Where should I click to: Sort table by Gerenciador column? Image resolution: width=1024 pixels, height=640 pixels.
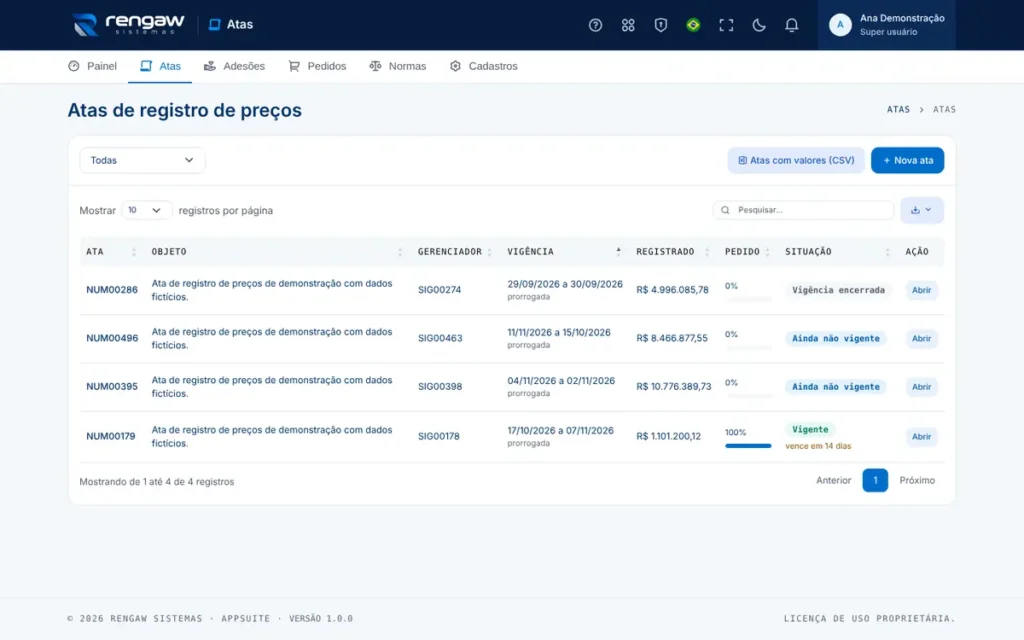pyautogui.click(x=455, y=251)
